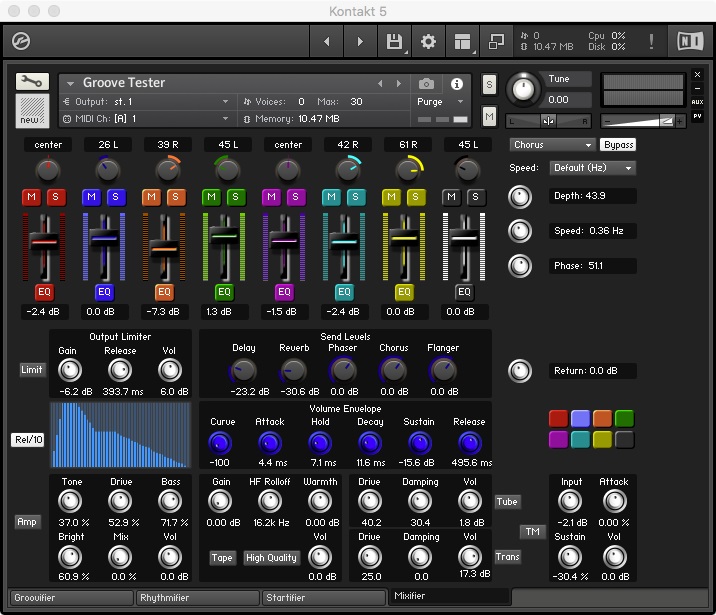
Task: Open the save floppy disk menu
Action: pyautogui.click(x=394, y=42)
